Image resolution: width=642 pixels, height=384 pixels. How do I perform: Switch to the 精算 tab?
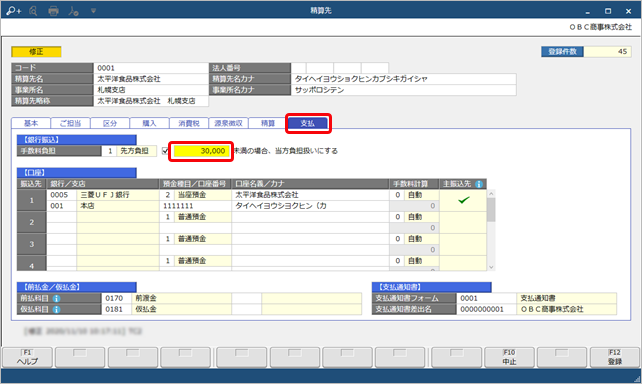point(268,123)
